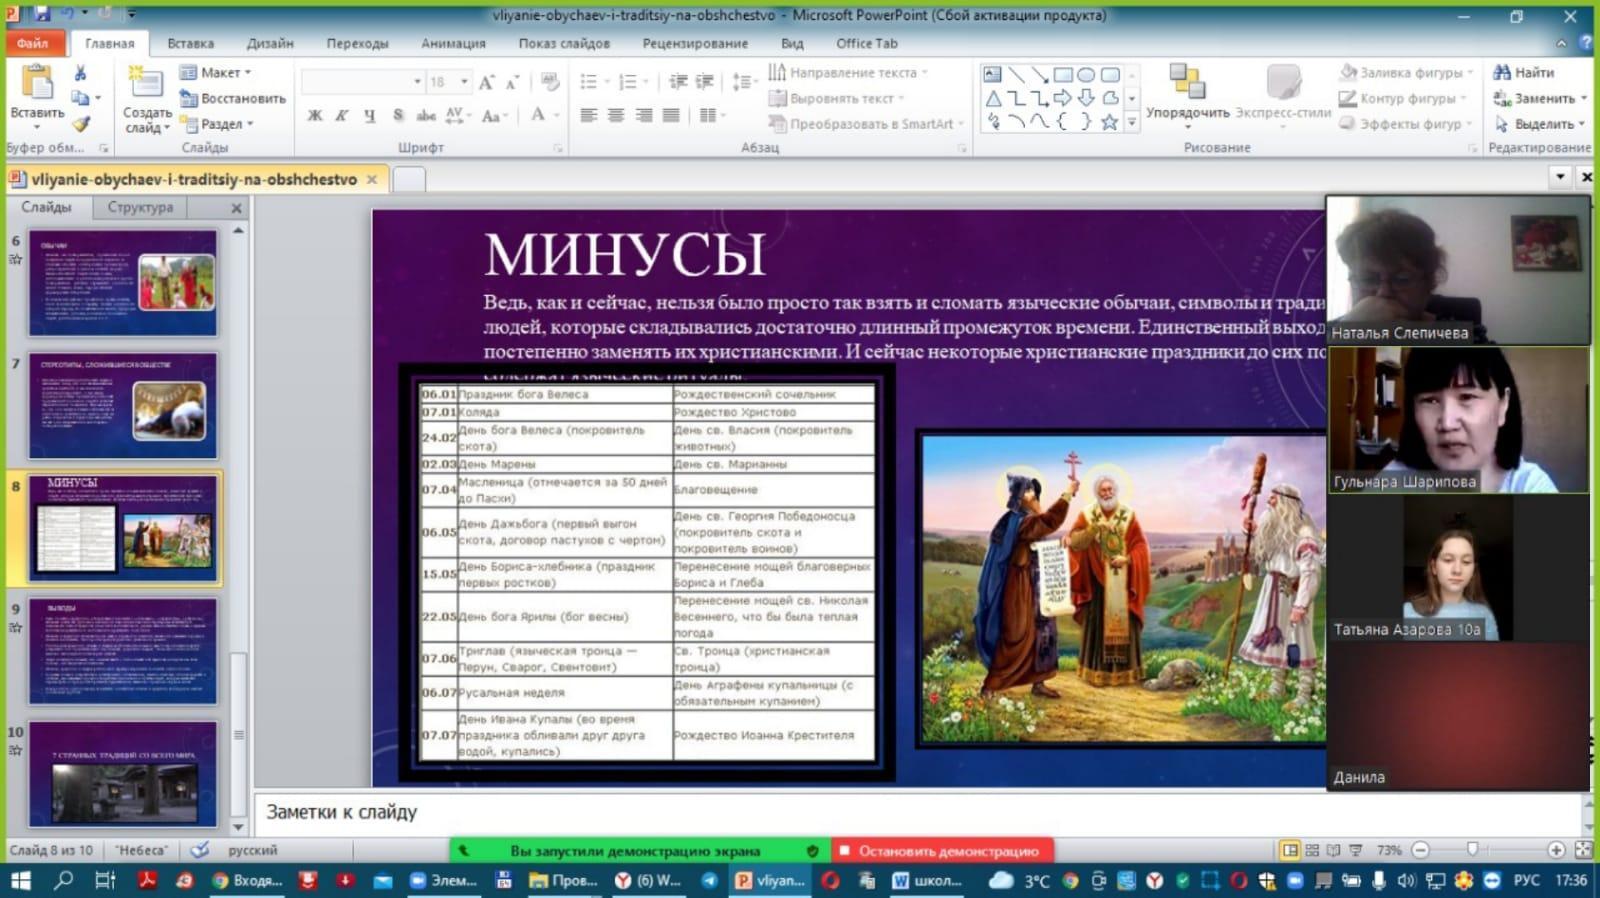Switch to the Структура pane tab
Viewport: 1600px width, 898px height.
coord(140,207)
